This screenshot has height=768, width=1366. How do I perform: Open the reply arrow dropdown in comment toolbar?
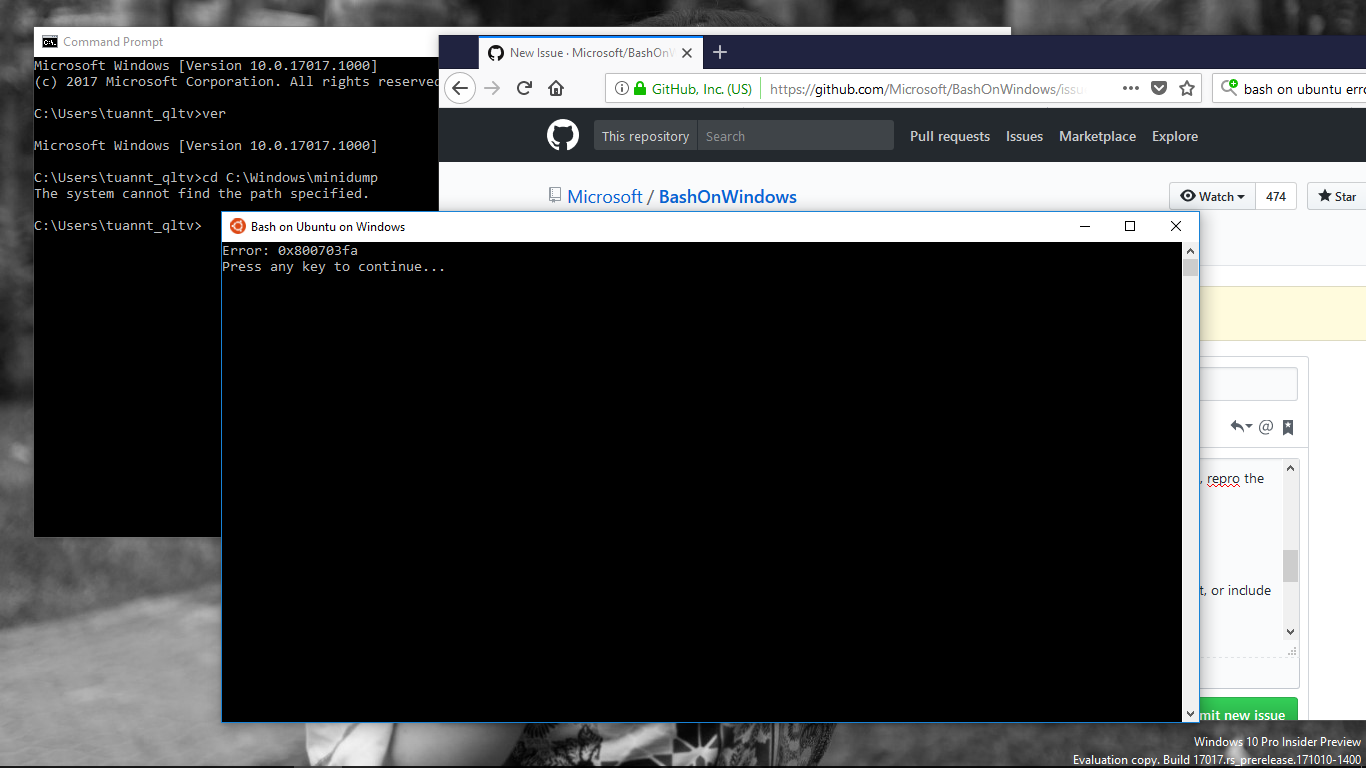tap(1241, 427)
